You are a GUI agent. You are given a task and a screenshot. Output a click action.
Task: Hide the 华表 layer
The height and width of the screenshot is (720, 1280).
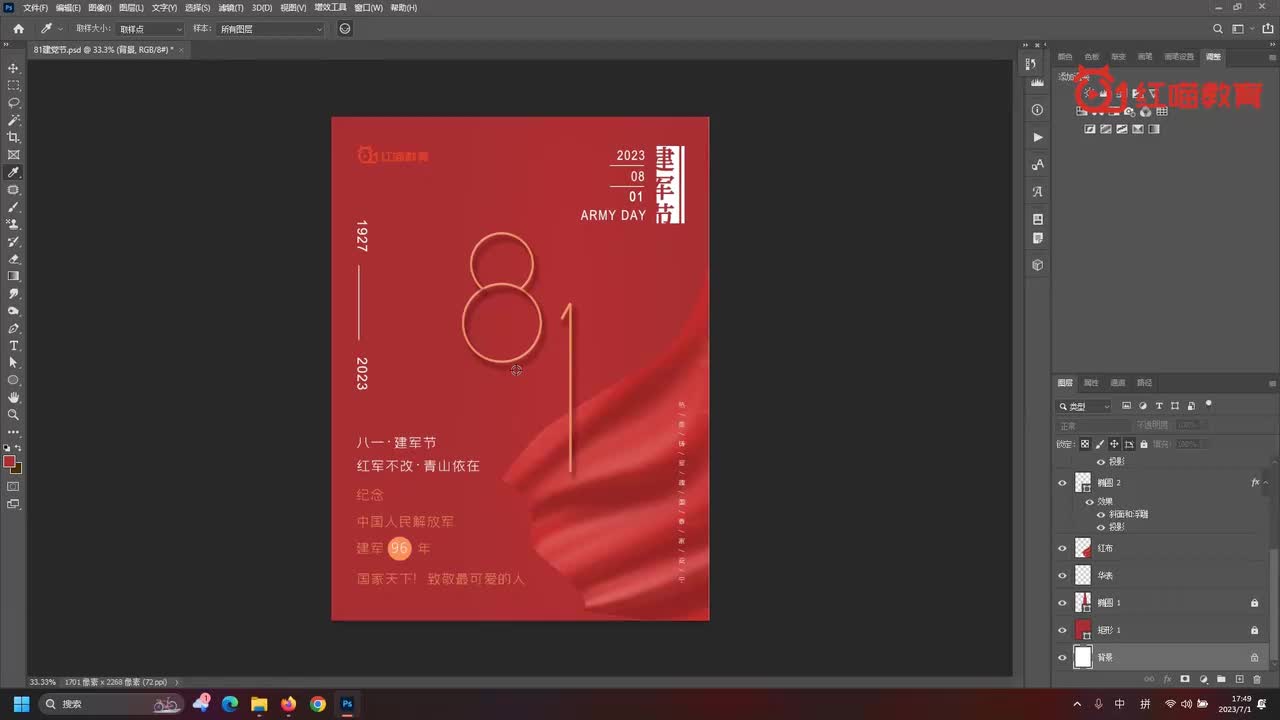[1062, 575]
